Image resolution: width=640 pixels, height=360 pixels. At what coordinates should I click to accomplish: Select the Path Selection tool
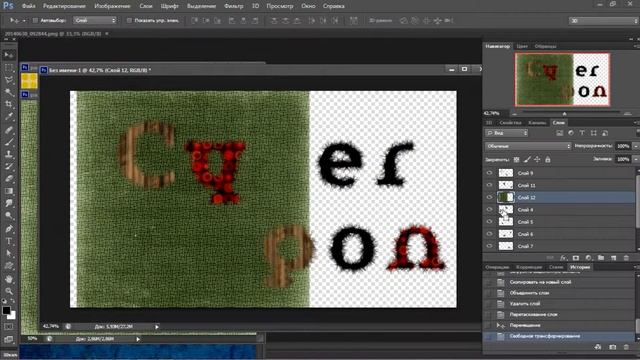coord(9,253)
